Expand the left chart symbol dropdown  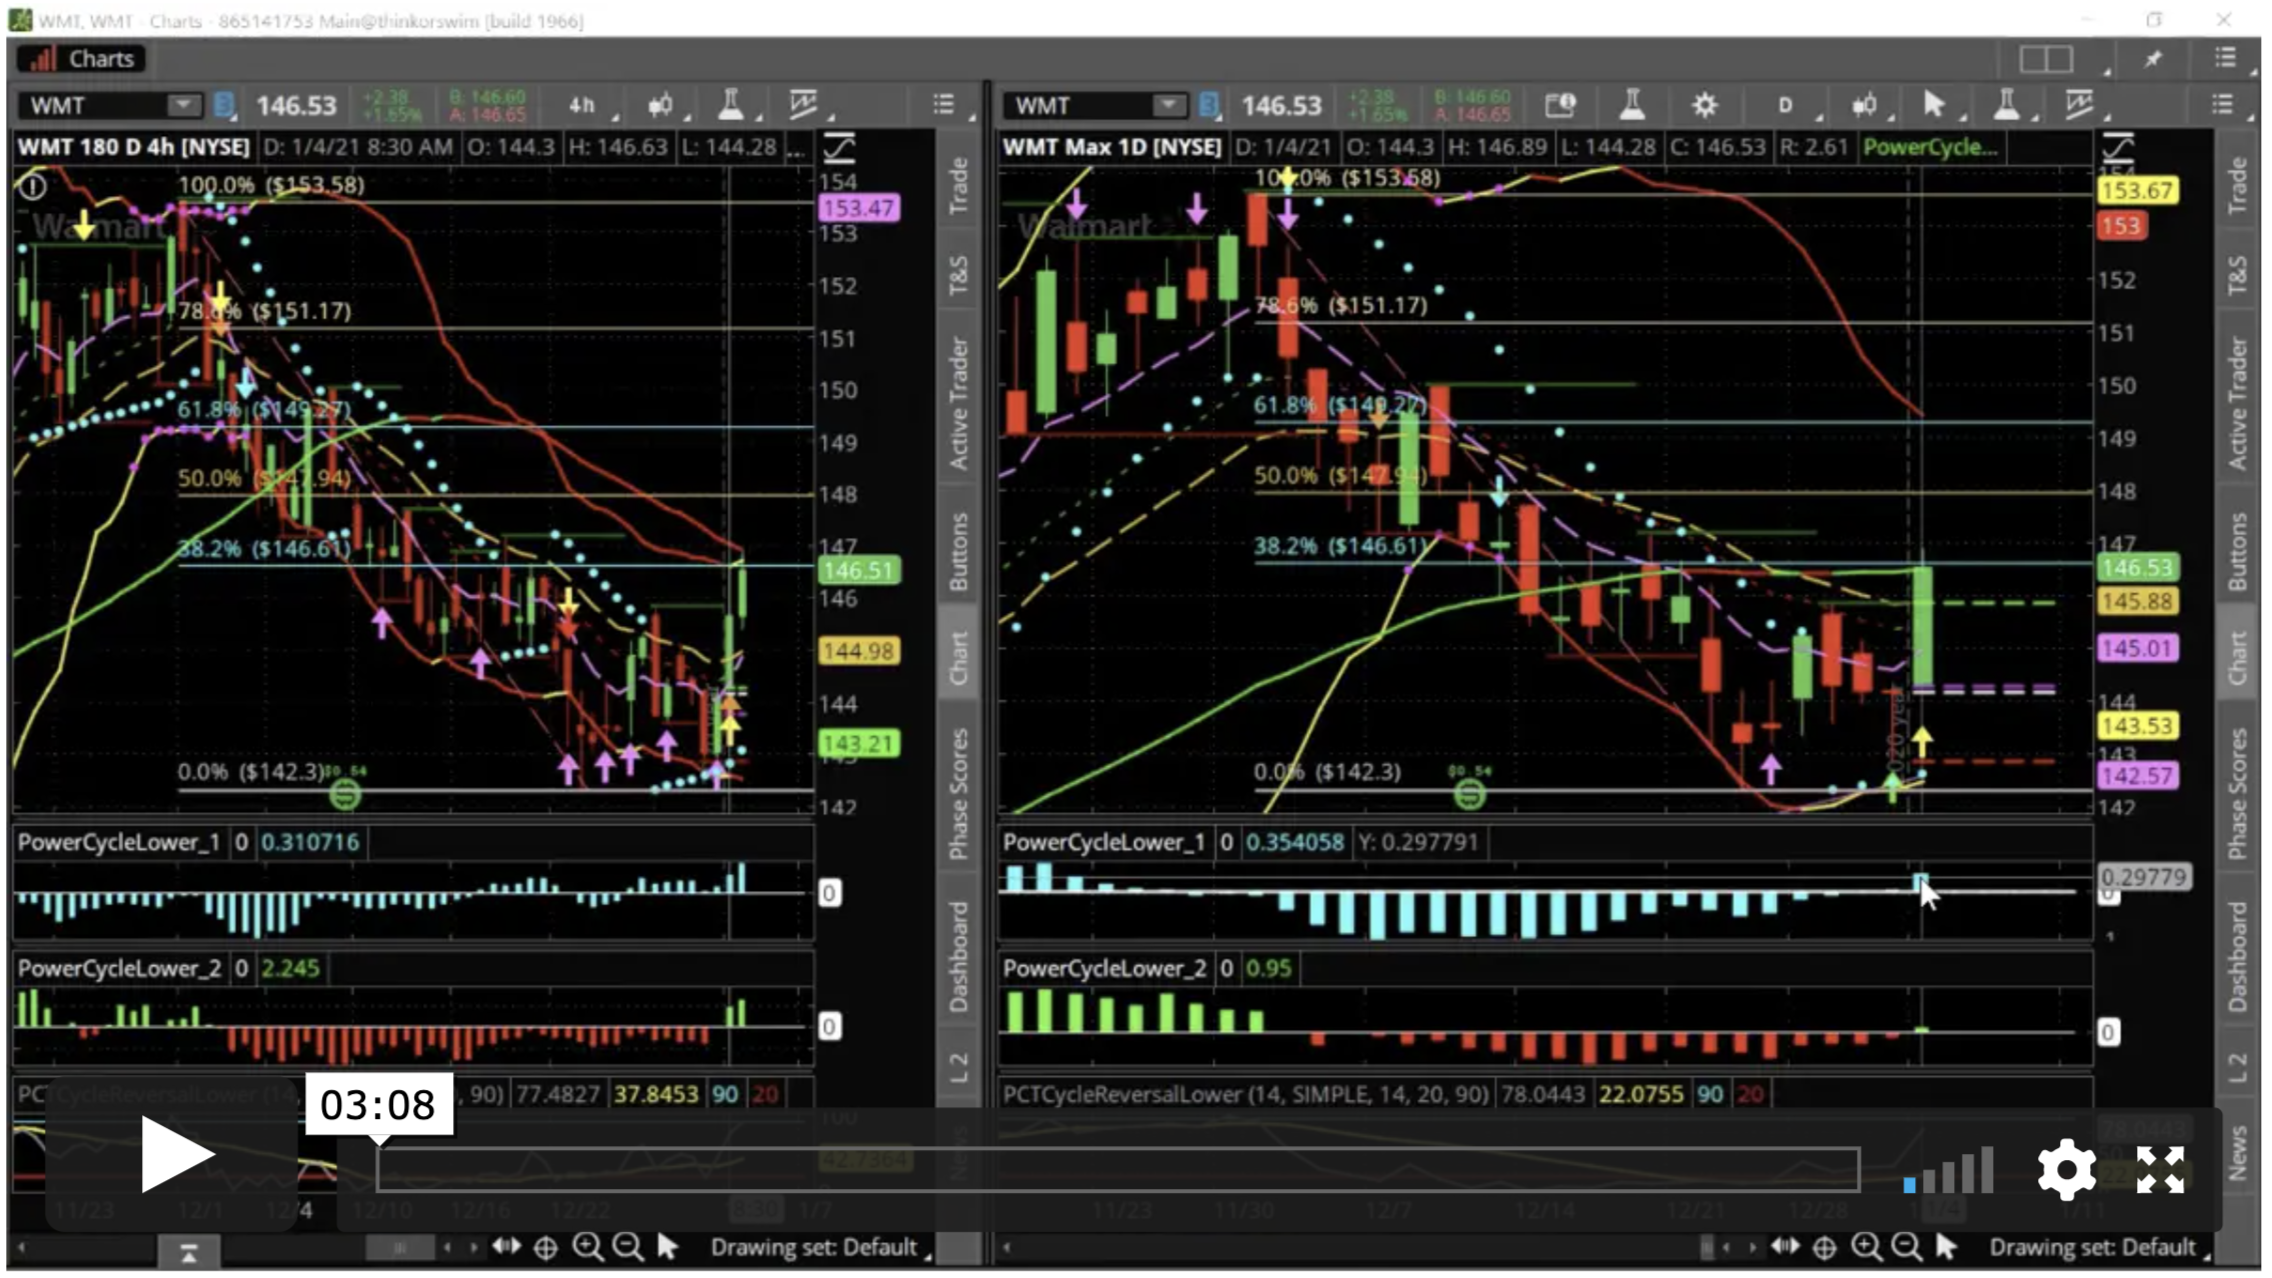pos(182,105)
